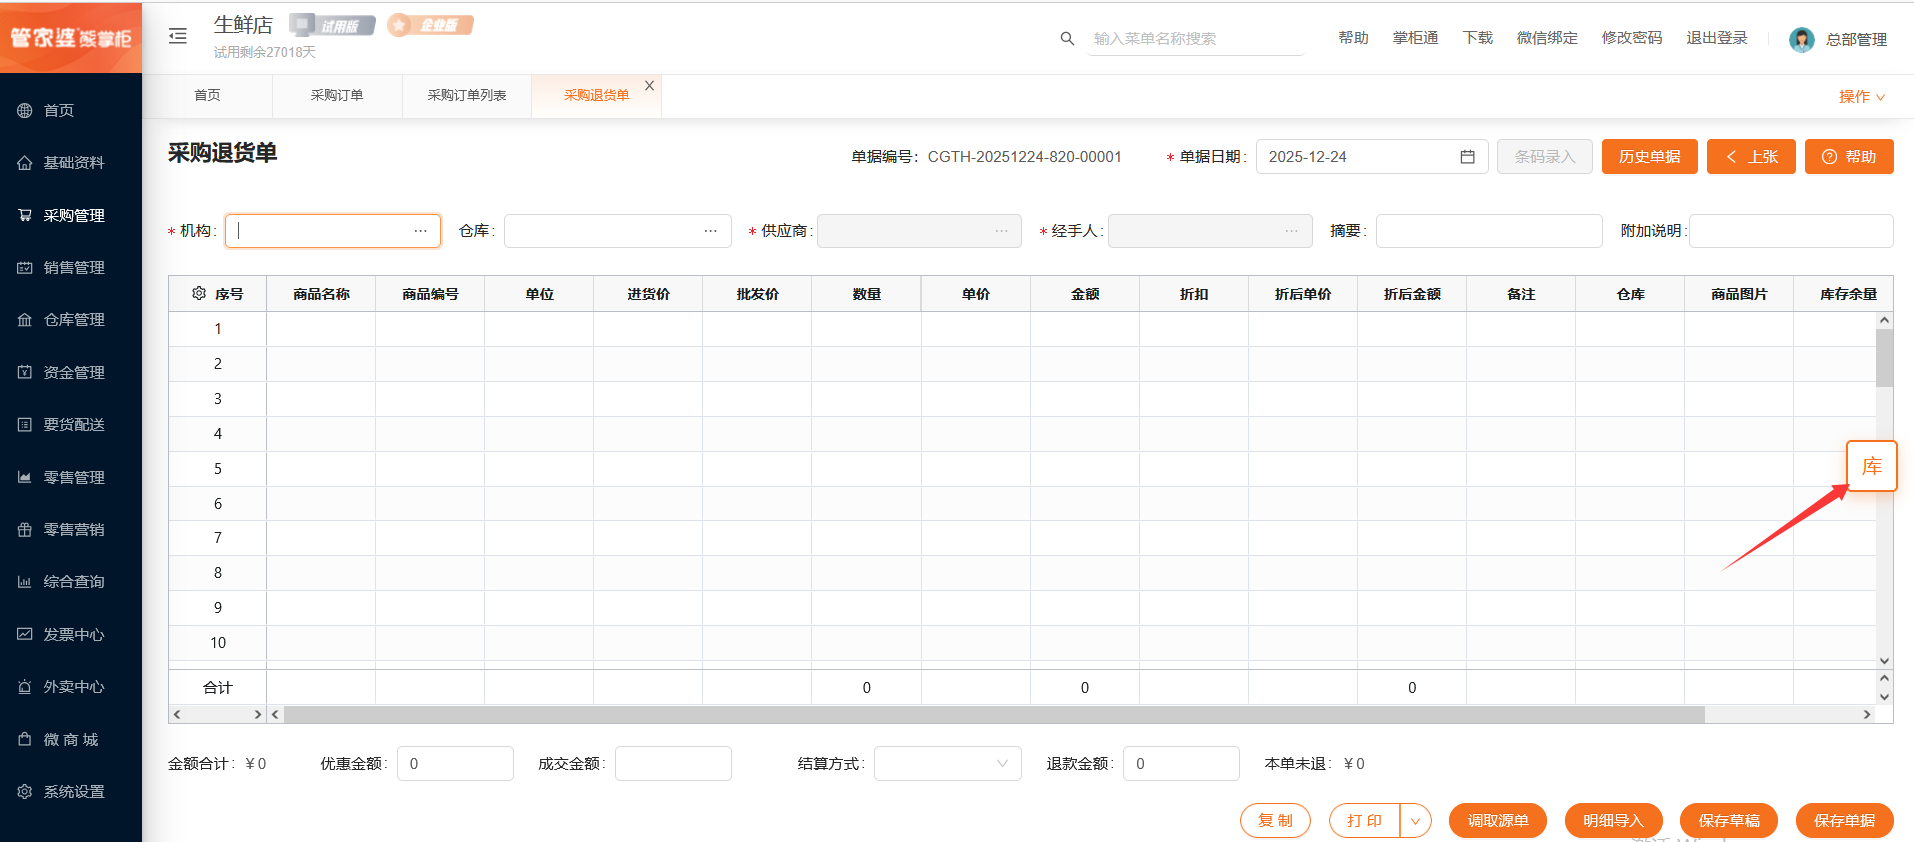Open the date picker calendar icon

click(1467, 157)
